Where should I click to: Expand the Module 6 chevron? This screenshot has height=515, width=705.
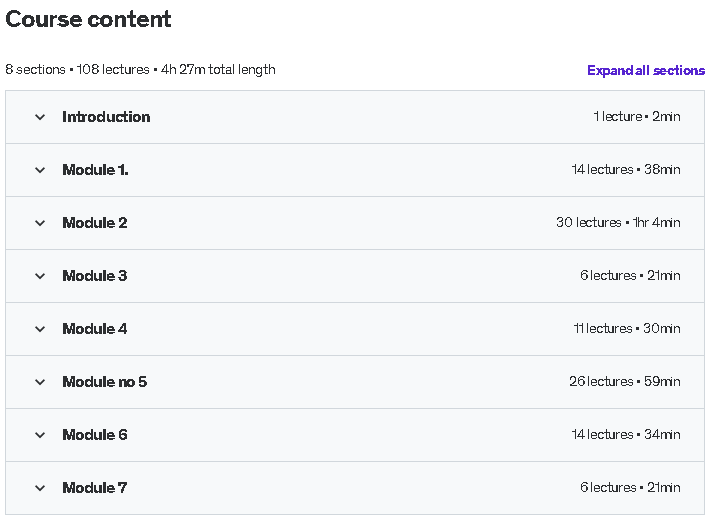point(40,435)
